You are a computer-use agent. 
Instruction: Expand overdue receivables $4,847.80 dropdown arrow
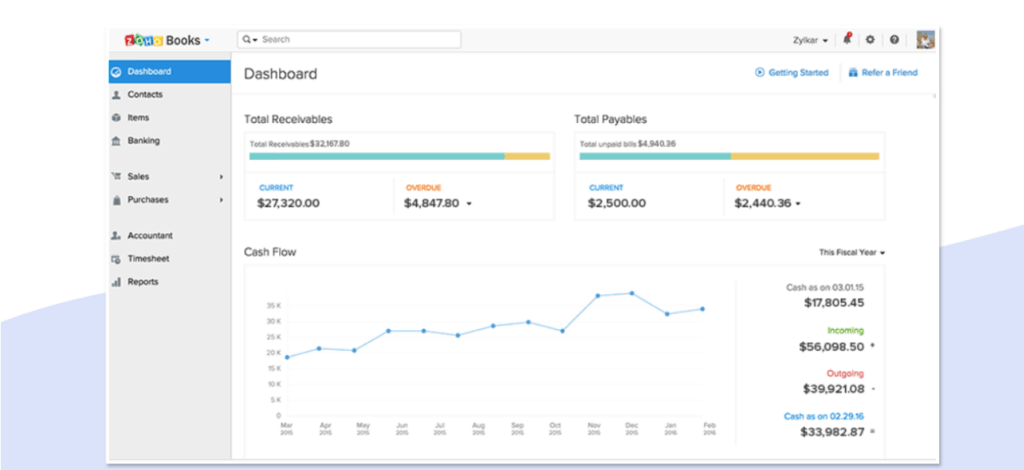(469, 204)
